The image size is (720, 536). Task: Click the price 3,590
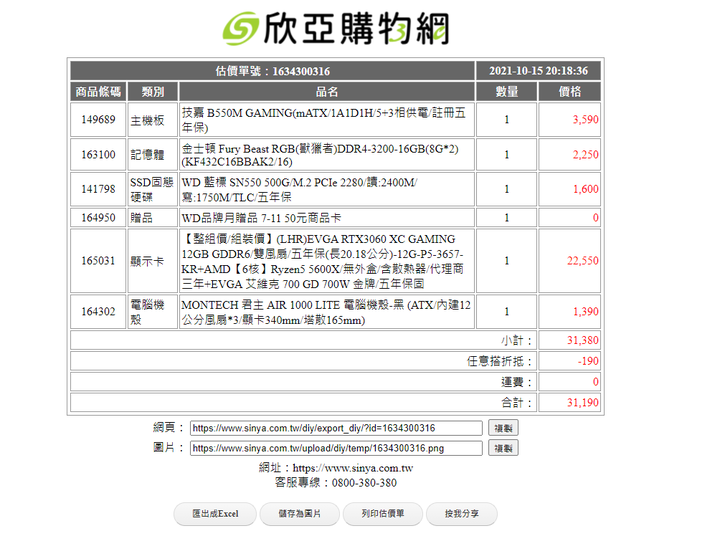point(585,119)
